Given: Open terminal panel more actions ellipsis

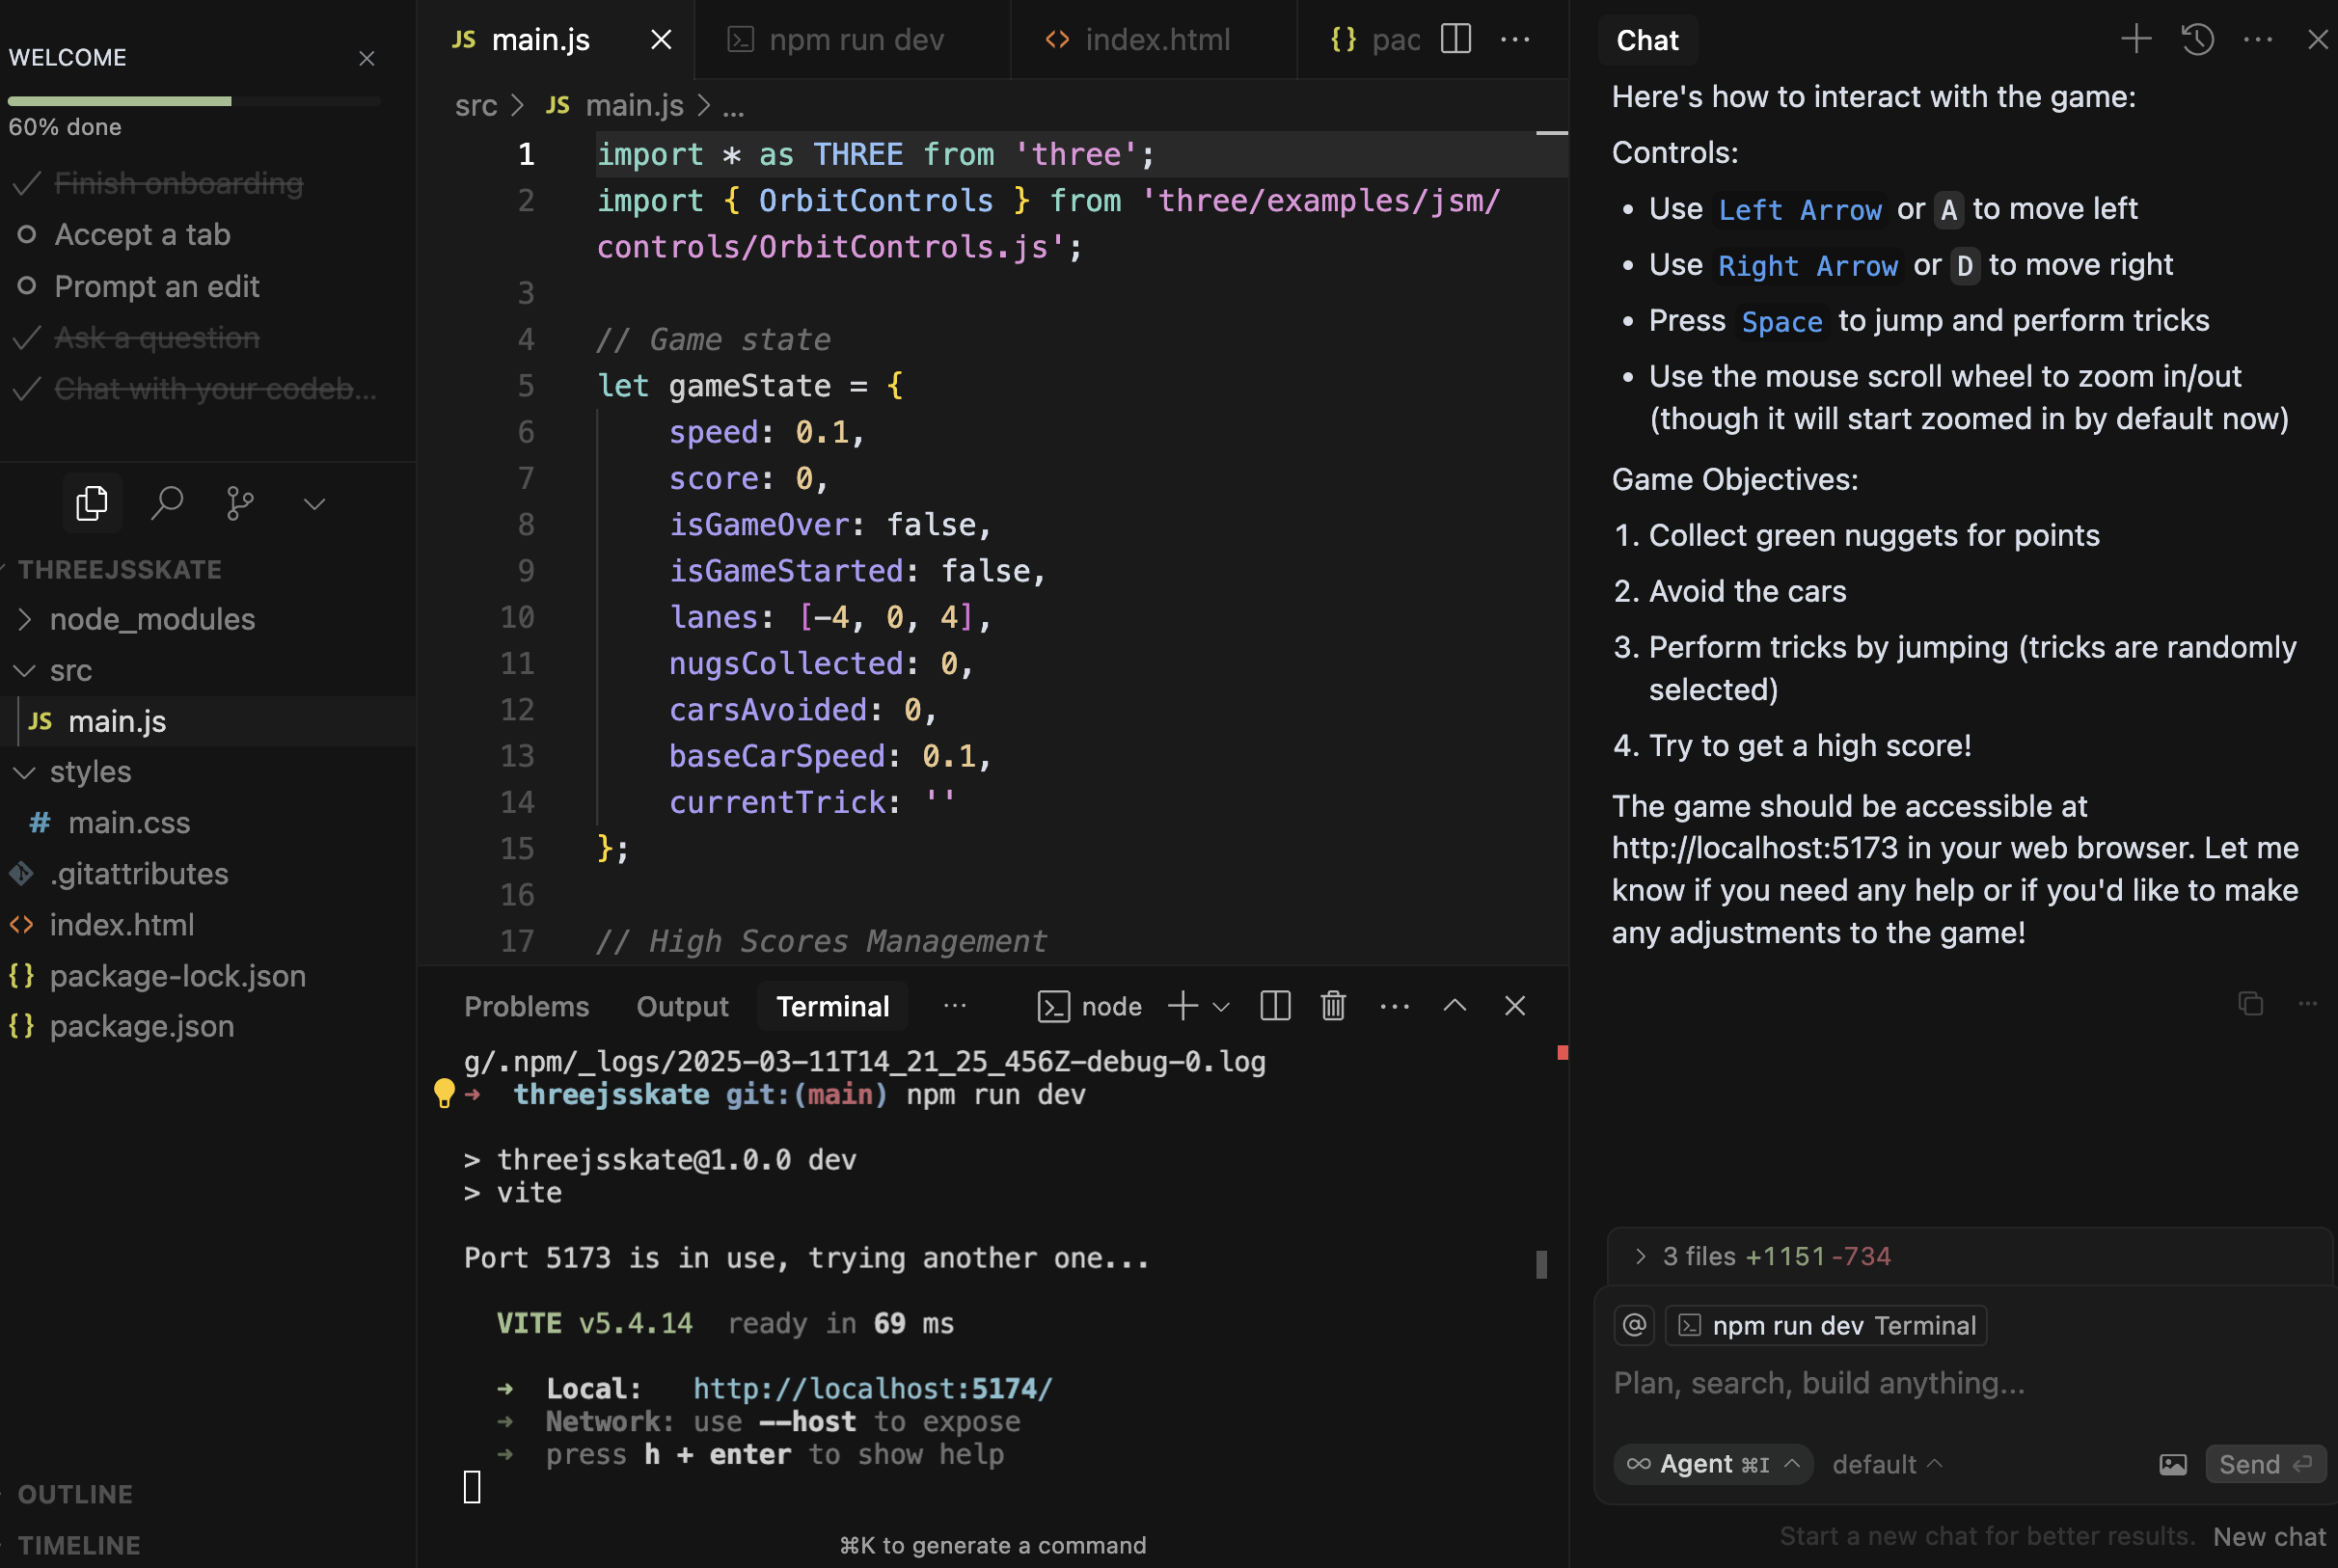Looking at the screenshot, I should [1394, 1006].
